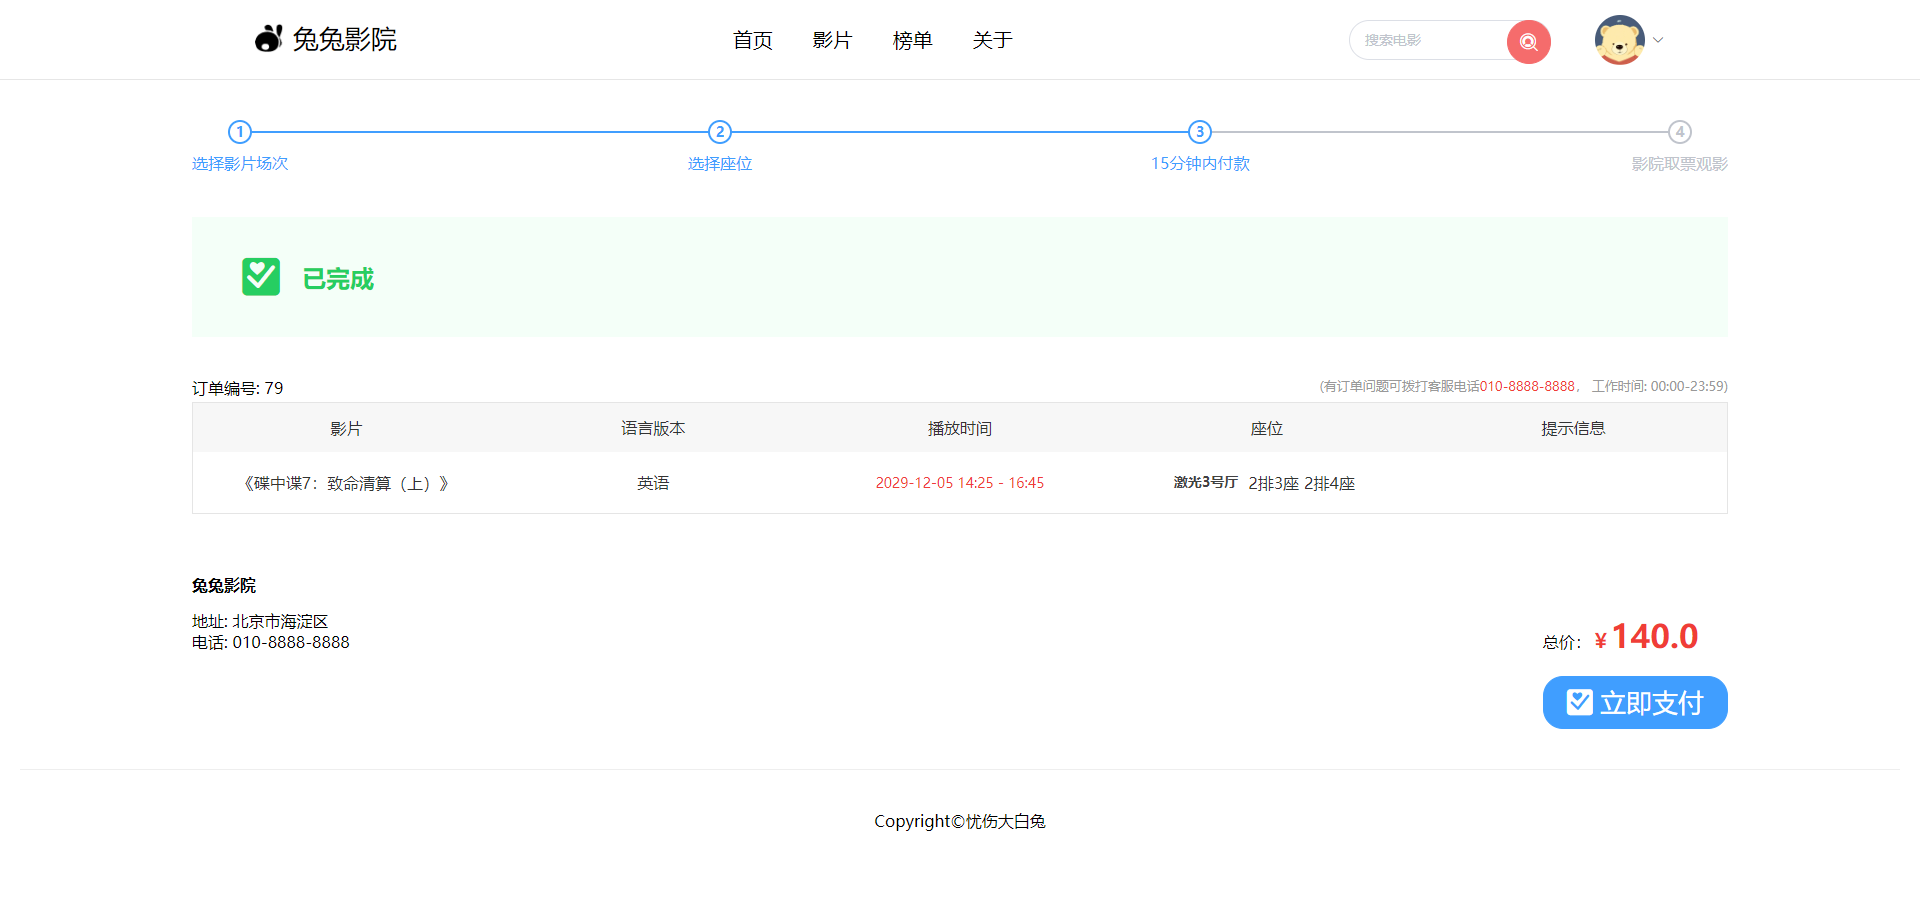Select step 2 选择座位 circle
This screenshot has width=1920, height=919.
click(719, 131)
